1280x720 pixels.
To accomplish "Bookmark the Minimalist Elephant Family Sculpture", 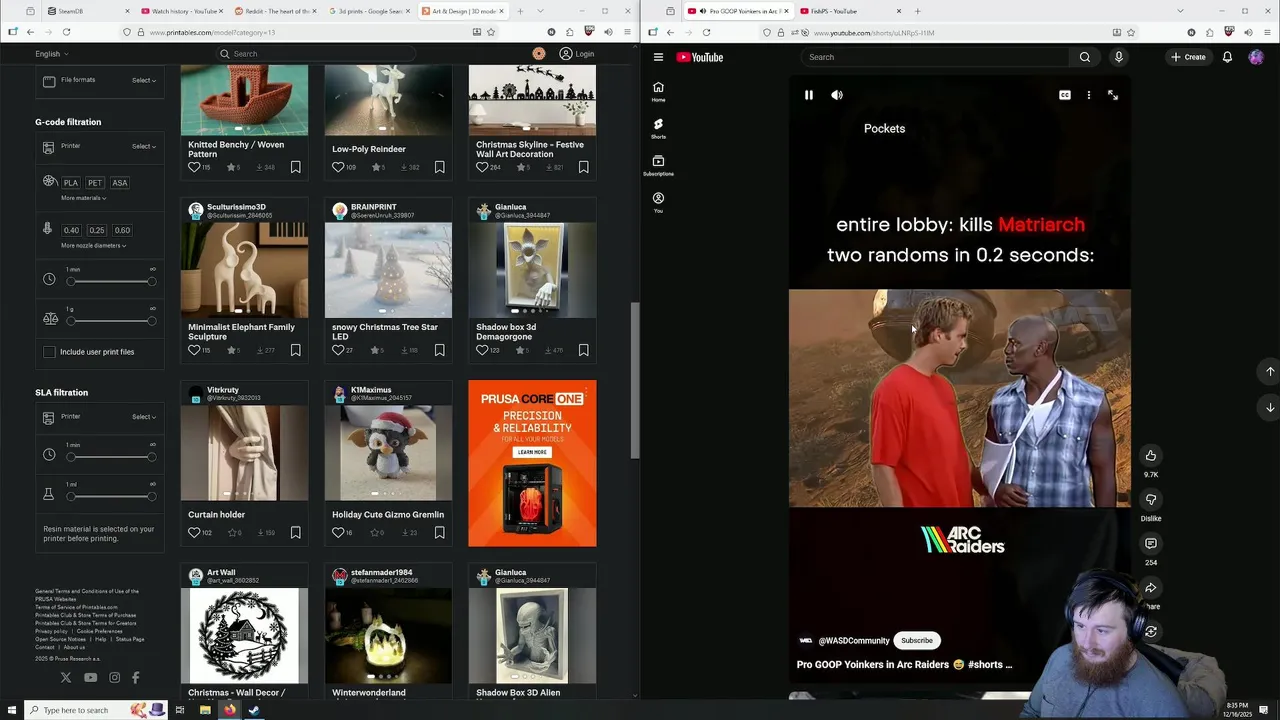I will coord(296,350).
